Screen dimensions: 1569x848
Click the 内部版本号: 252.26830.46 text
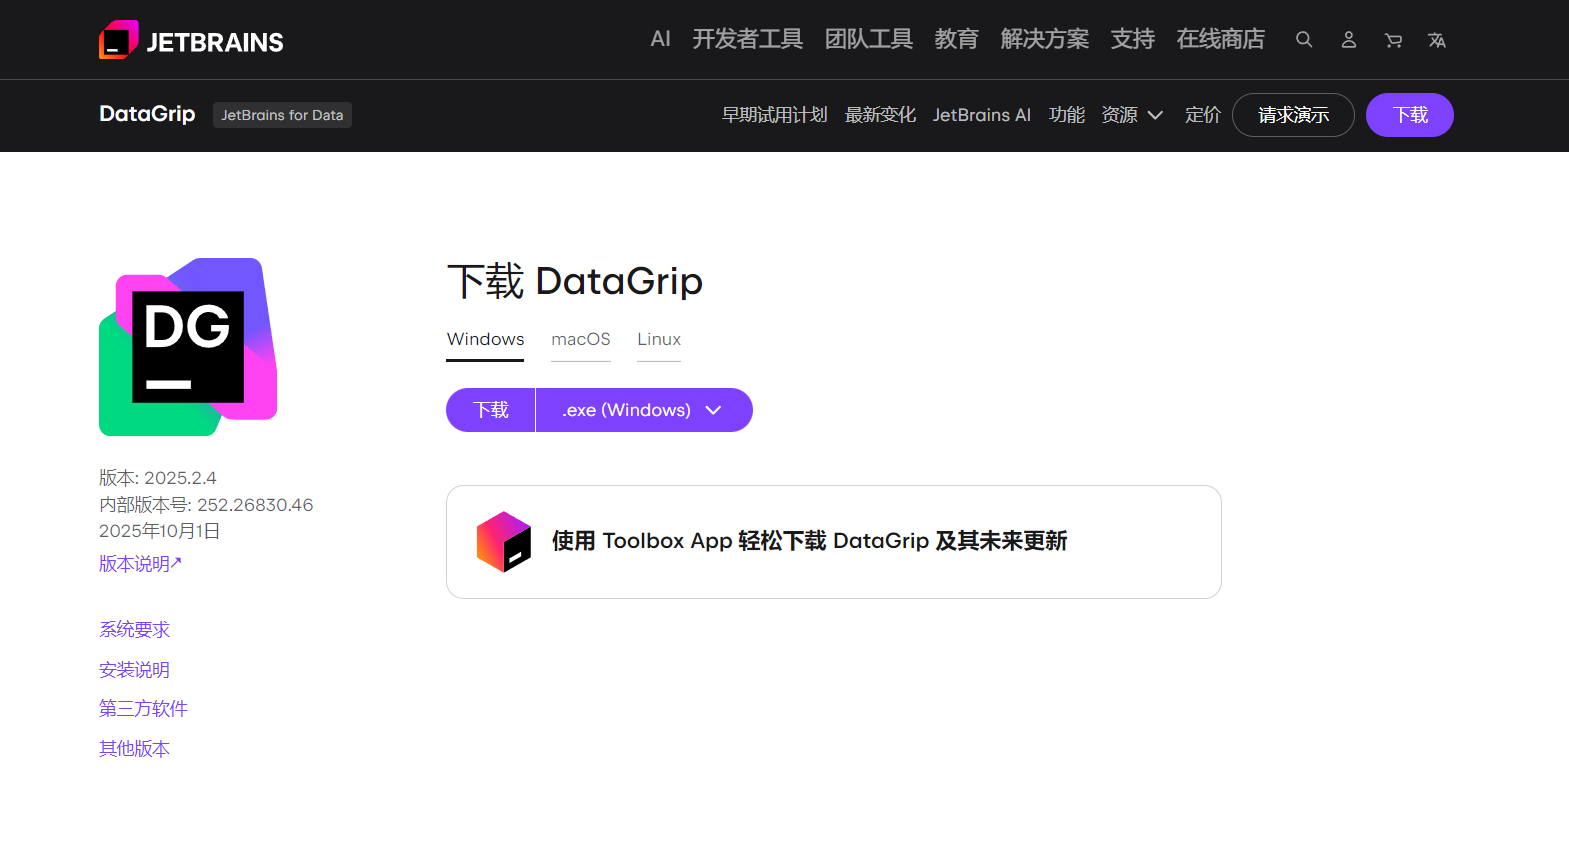pyautogui.click(x=206, y=505)
